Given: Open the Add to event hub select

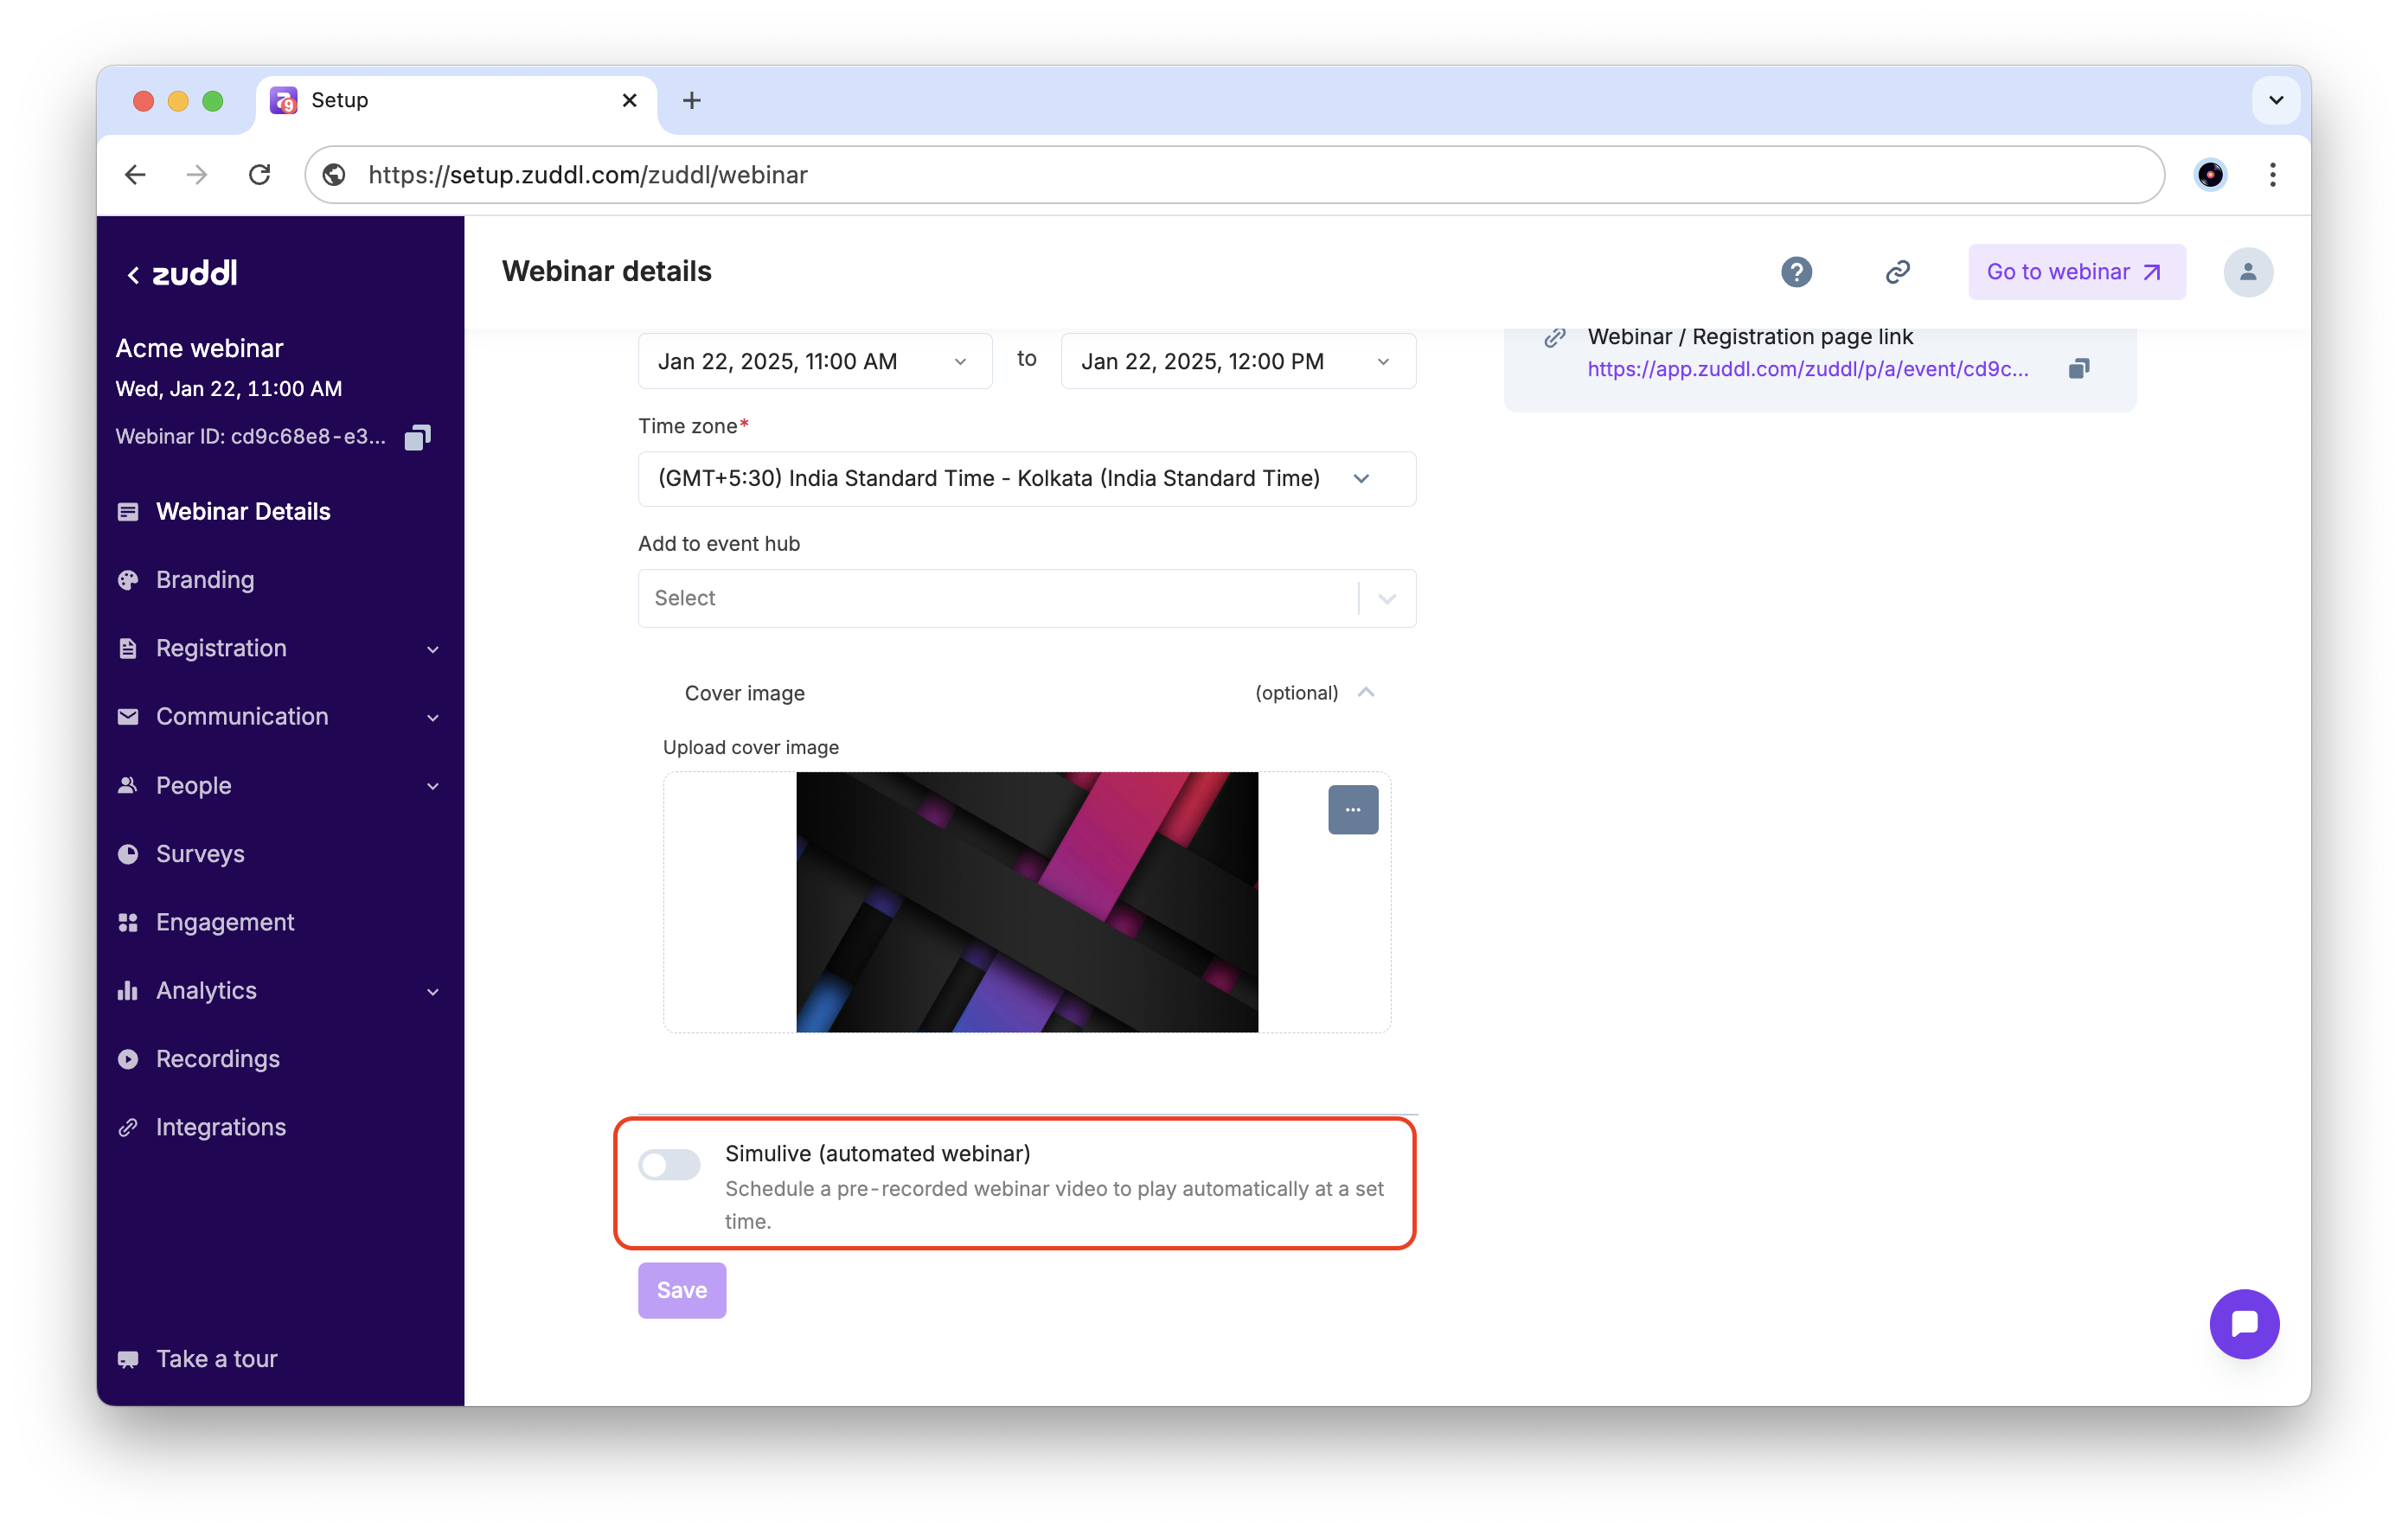Looking at the screenshot, I should [x=1026, y=598].
